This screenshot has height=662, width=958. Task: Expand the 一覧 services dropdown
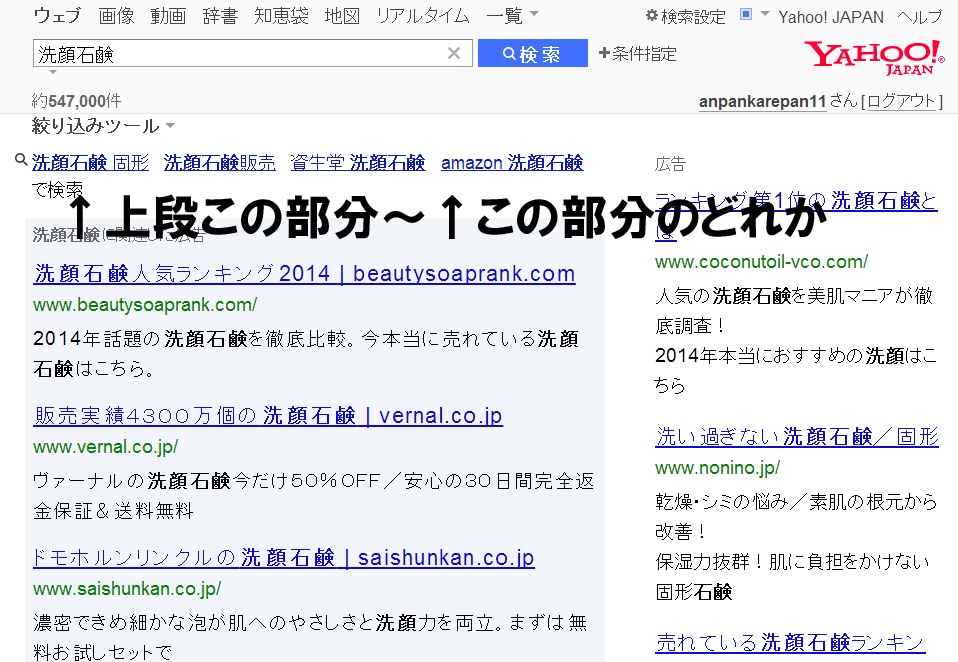tap(512, 16)
